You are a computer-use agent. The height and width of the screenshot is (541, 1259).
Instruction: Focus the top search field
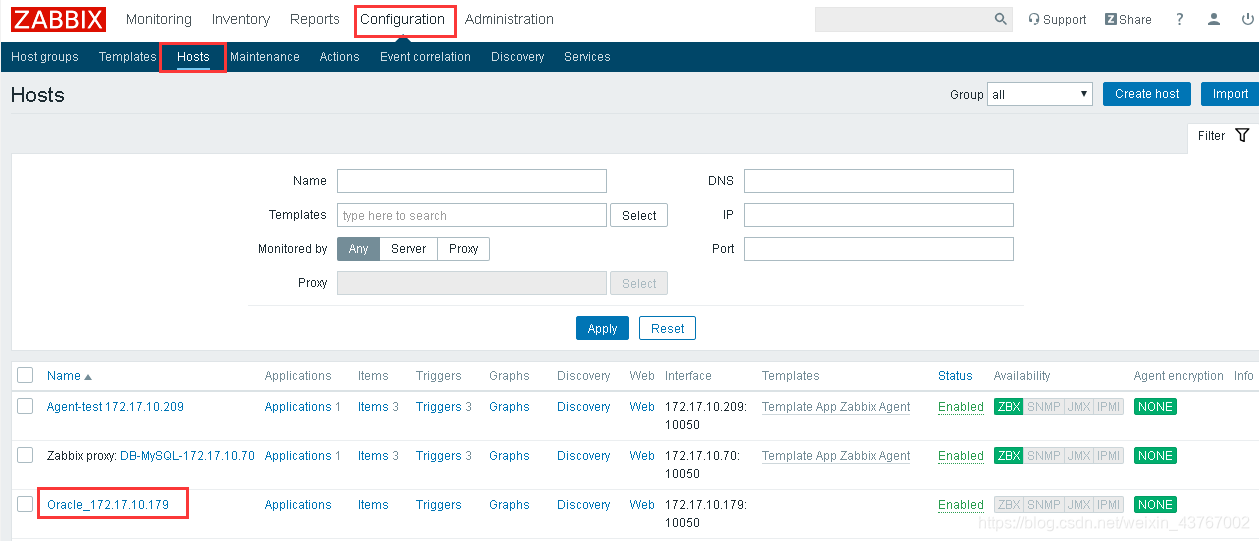point(903,19)
